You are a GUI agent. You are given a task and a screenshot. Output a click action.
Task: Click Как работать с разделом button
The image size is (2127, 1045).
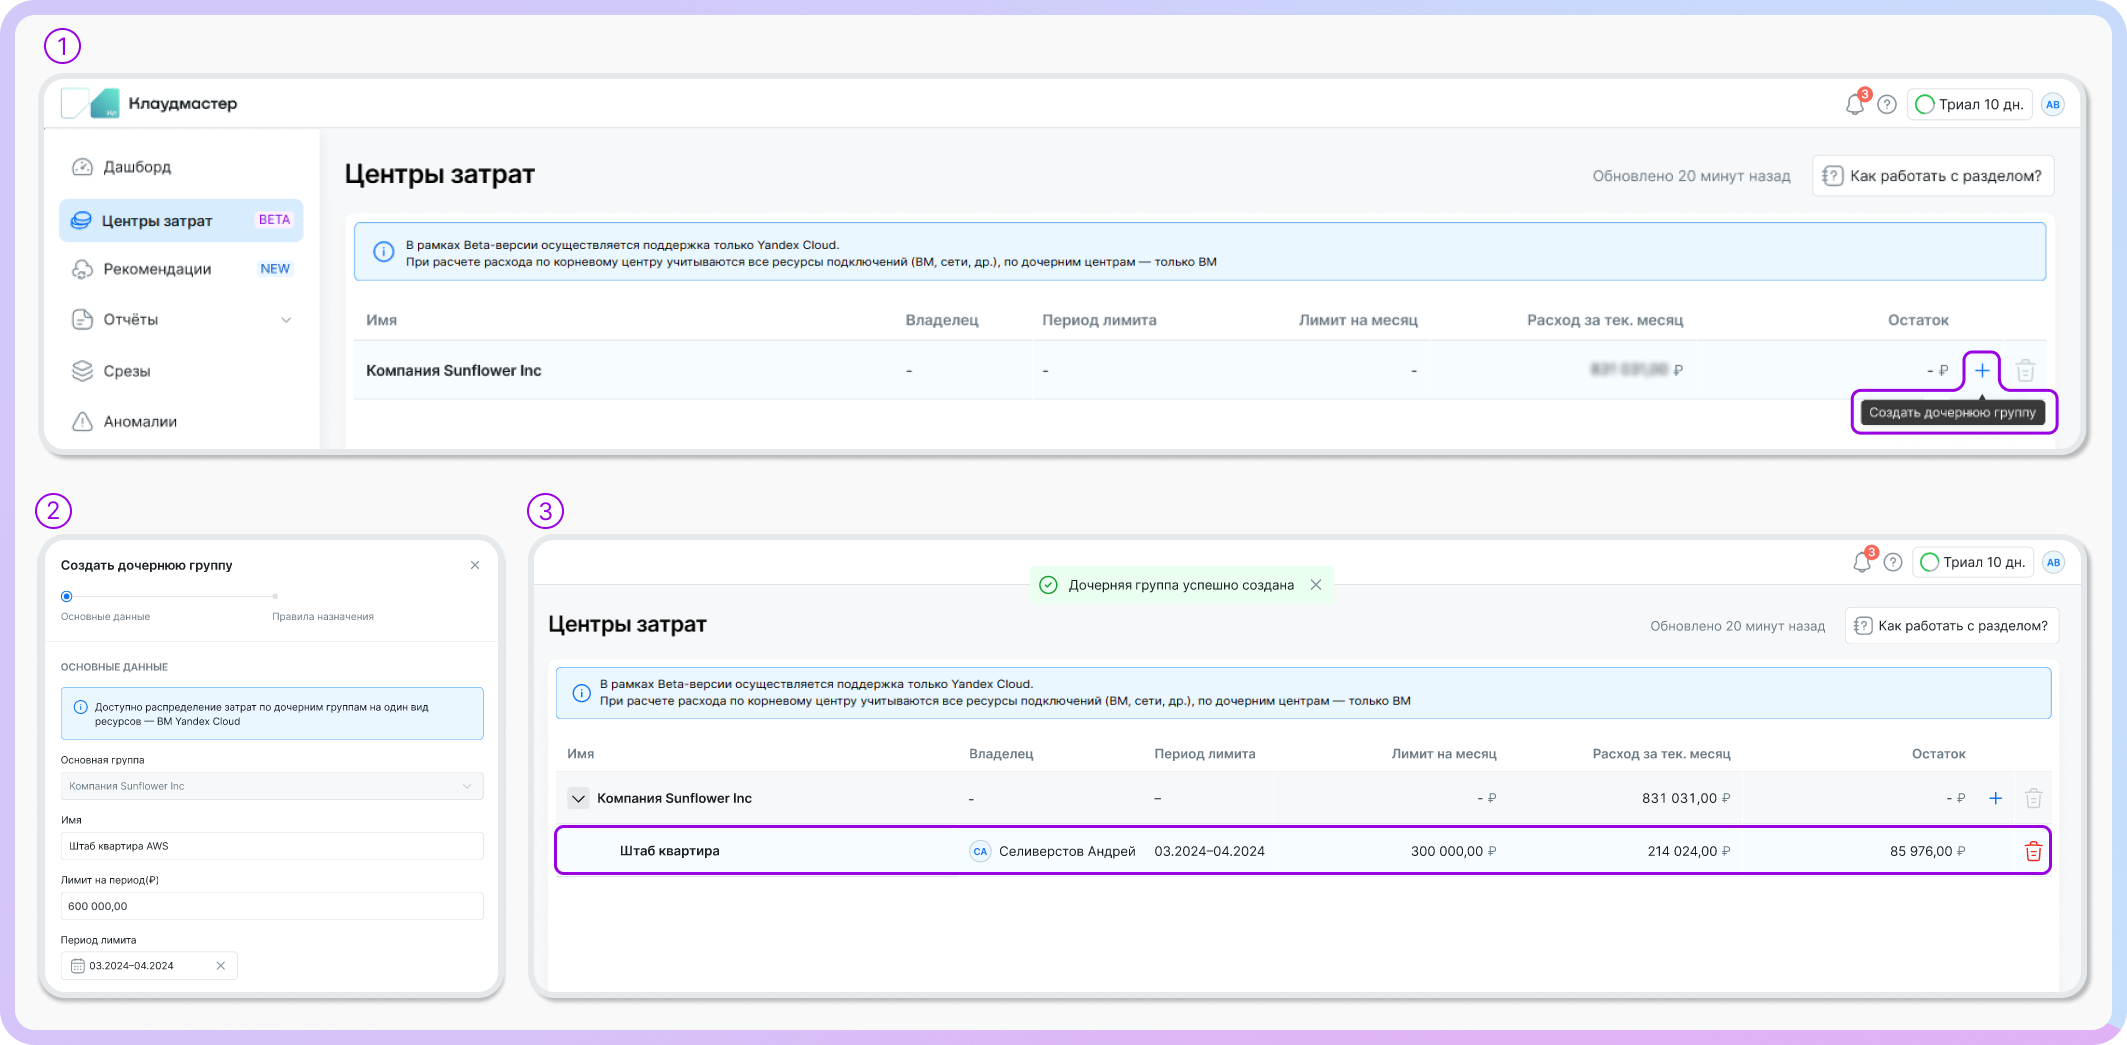click(x=1933, y=176)
